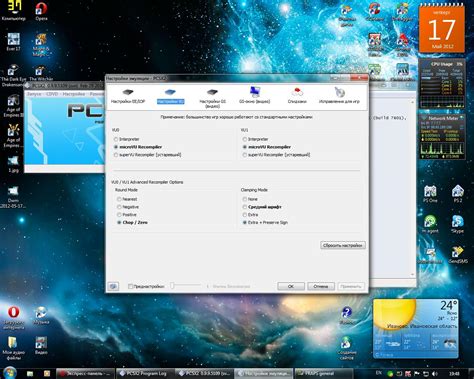Set Round Mode to Positive
Viewport: 474px width, 379px height.
point(127,215)
